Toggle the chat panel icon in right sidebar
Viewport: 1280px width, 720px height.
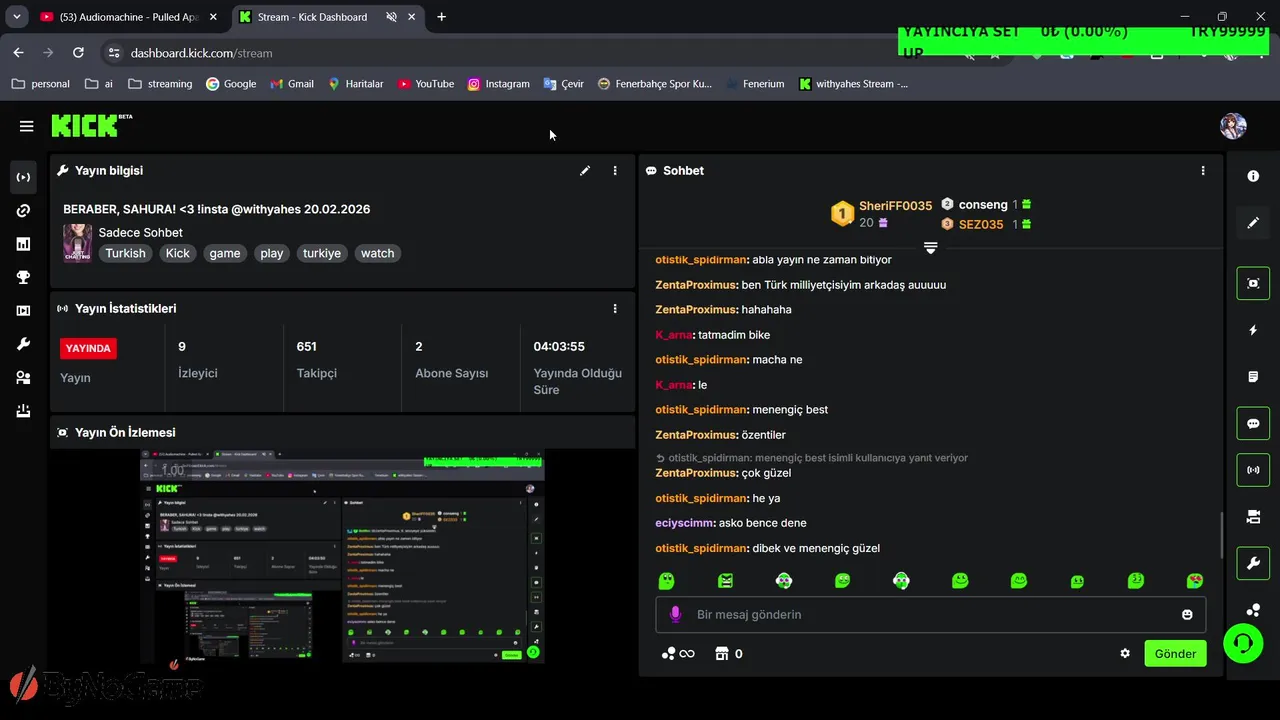click(x=1253, y=423)
